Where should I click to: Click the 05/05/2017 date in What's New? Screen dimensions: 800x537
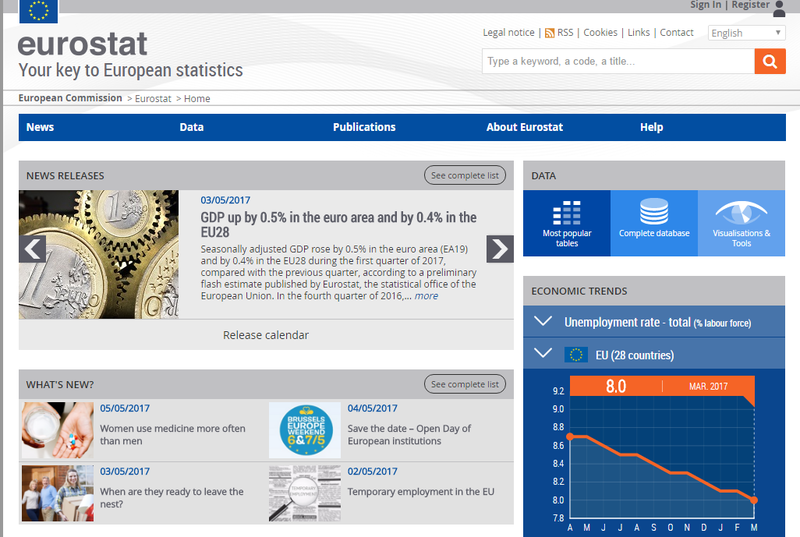[x=124, y=408]
